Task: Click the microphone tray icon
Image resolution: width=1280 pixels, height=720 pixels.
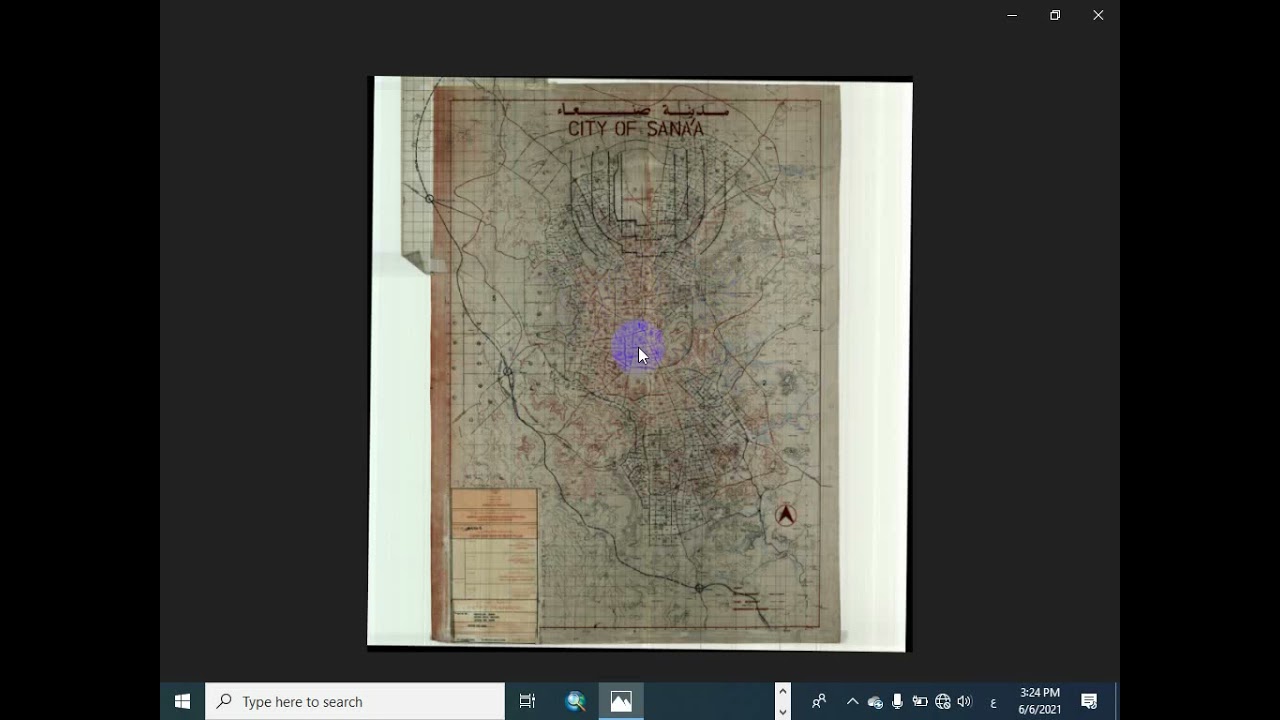Action: click(x=897, y=702)
